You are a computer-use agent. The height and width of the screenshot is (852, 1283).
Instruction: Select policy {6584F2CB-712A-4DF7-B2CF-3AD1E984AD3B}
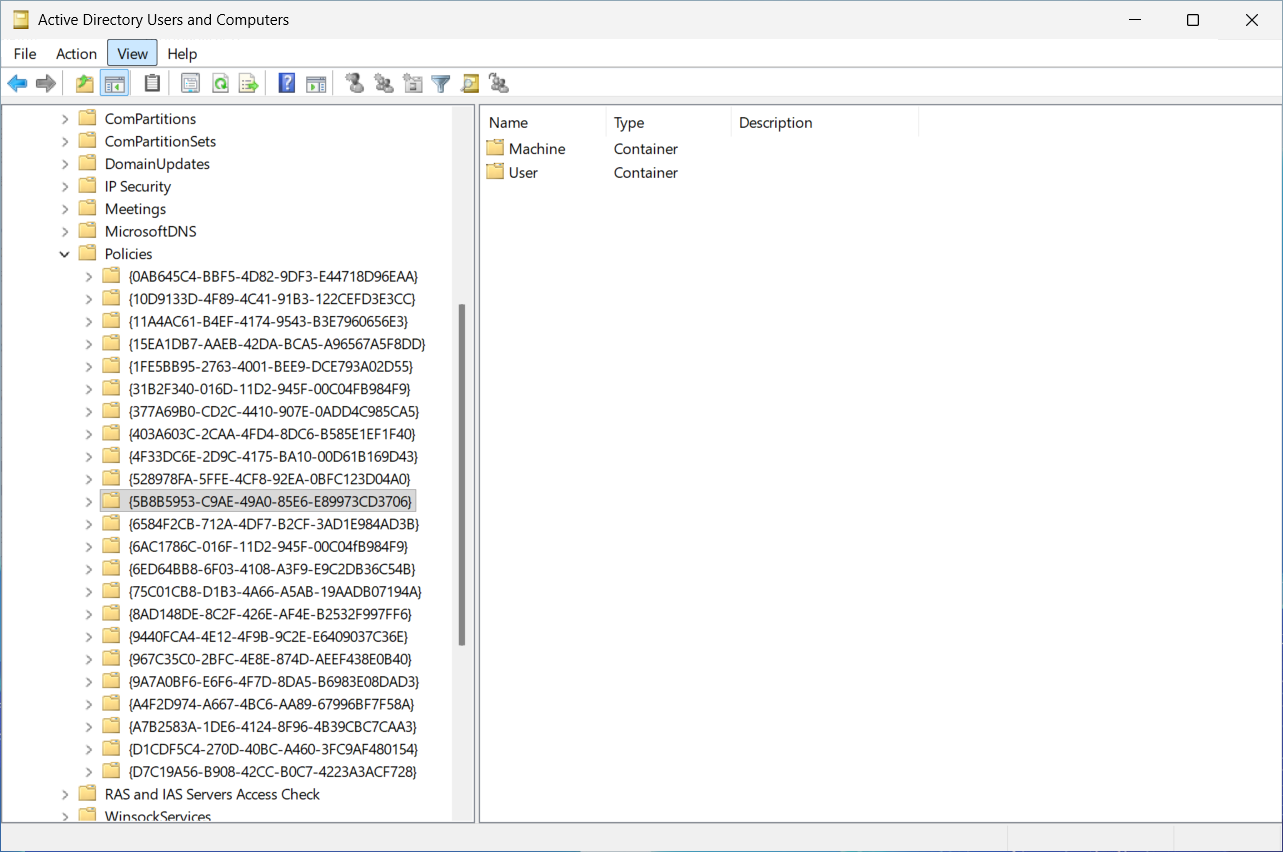click(x=274, y=524)
